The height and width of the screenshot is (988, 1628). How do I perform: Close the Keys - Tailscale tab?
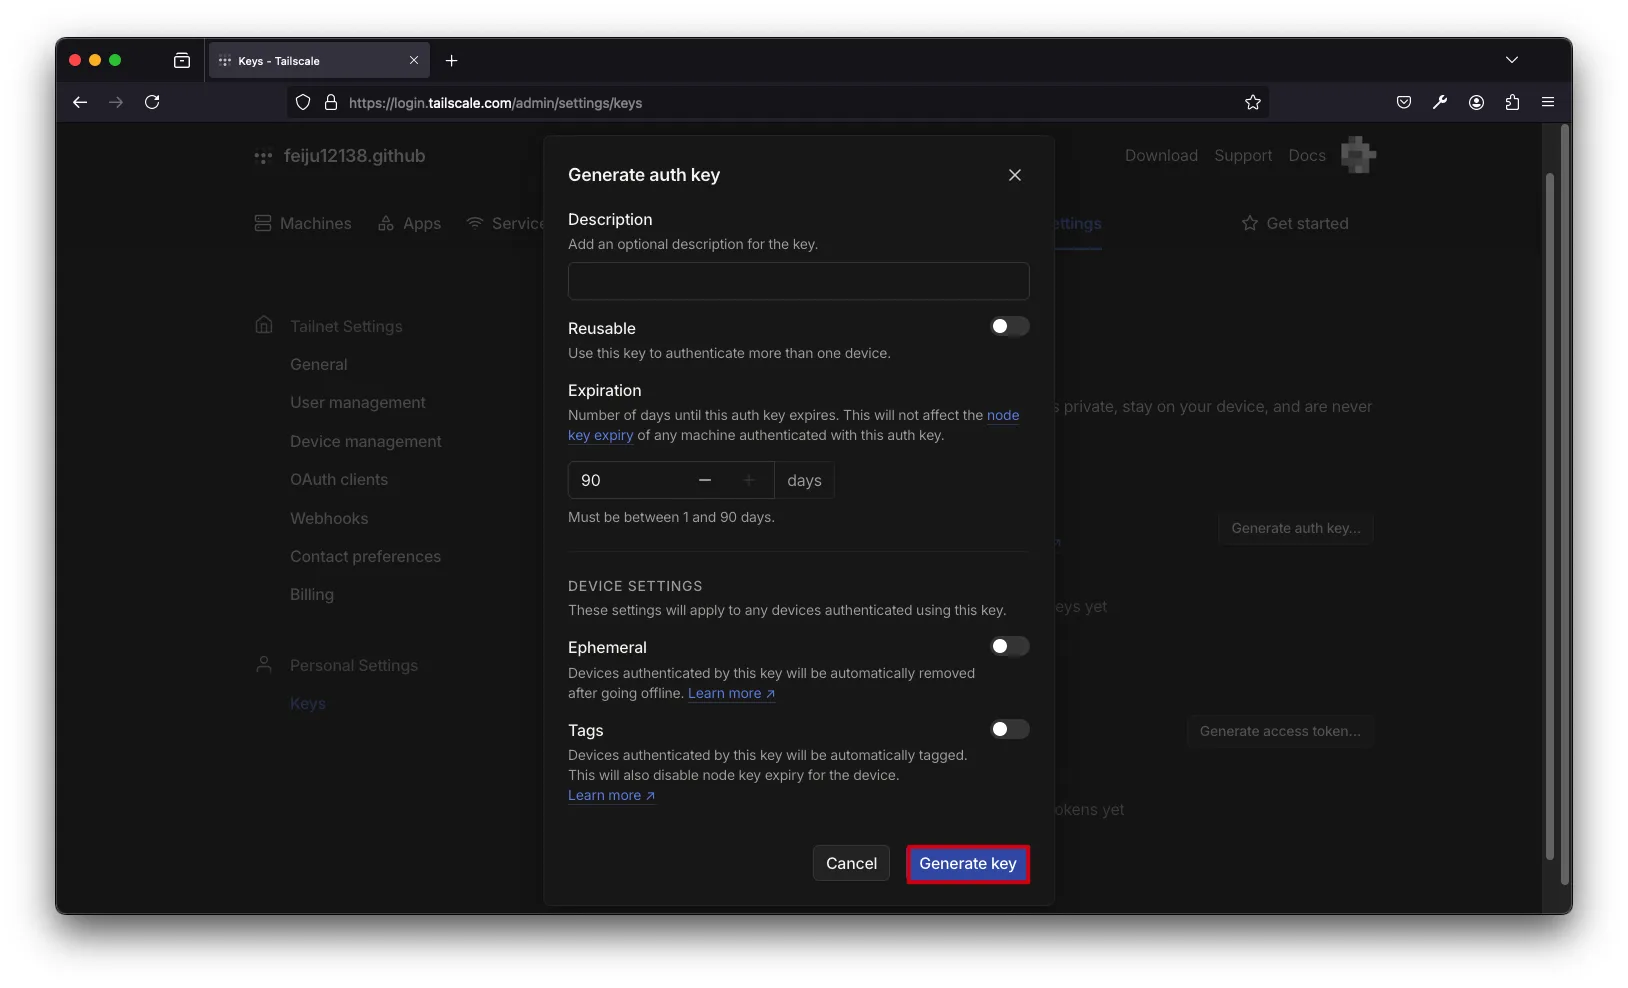(x=414, y=61)
